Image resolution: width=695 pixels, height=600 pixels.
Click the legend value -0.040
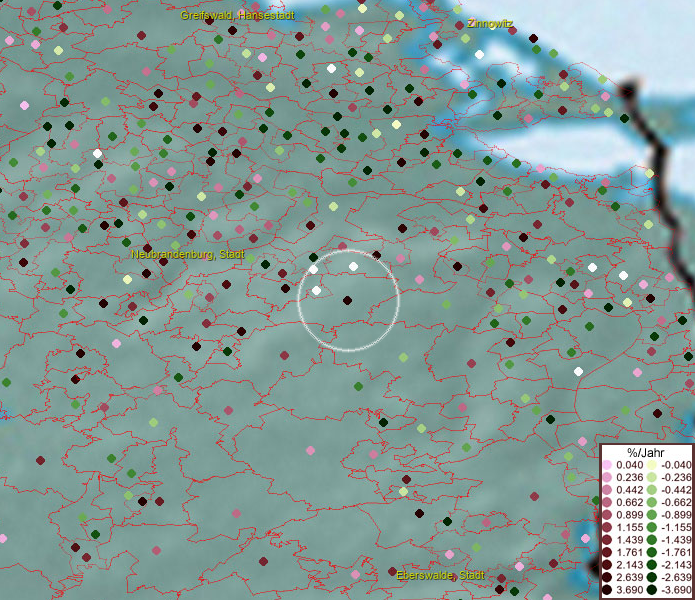click(676, 465)
